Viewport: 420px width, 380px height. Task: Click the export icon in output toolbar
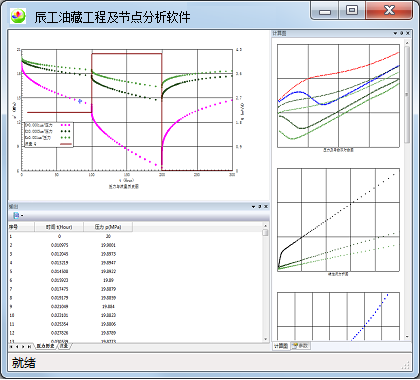16,216
